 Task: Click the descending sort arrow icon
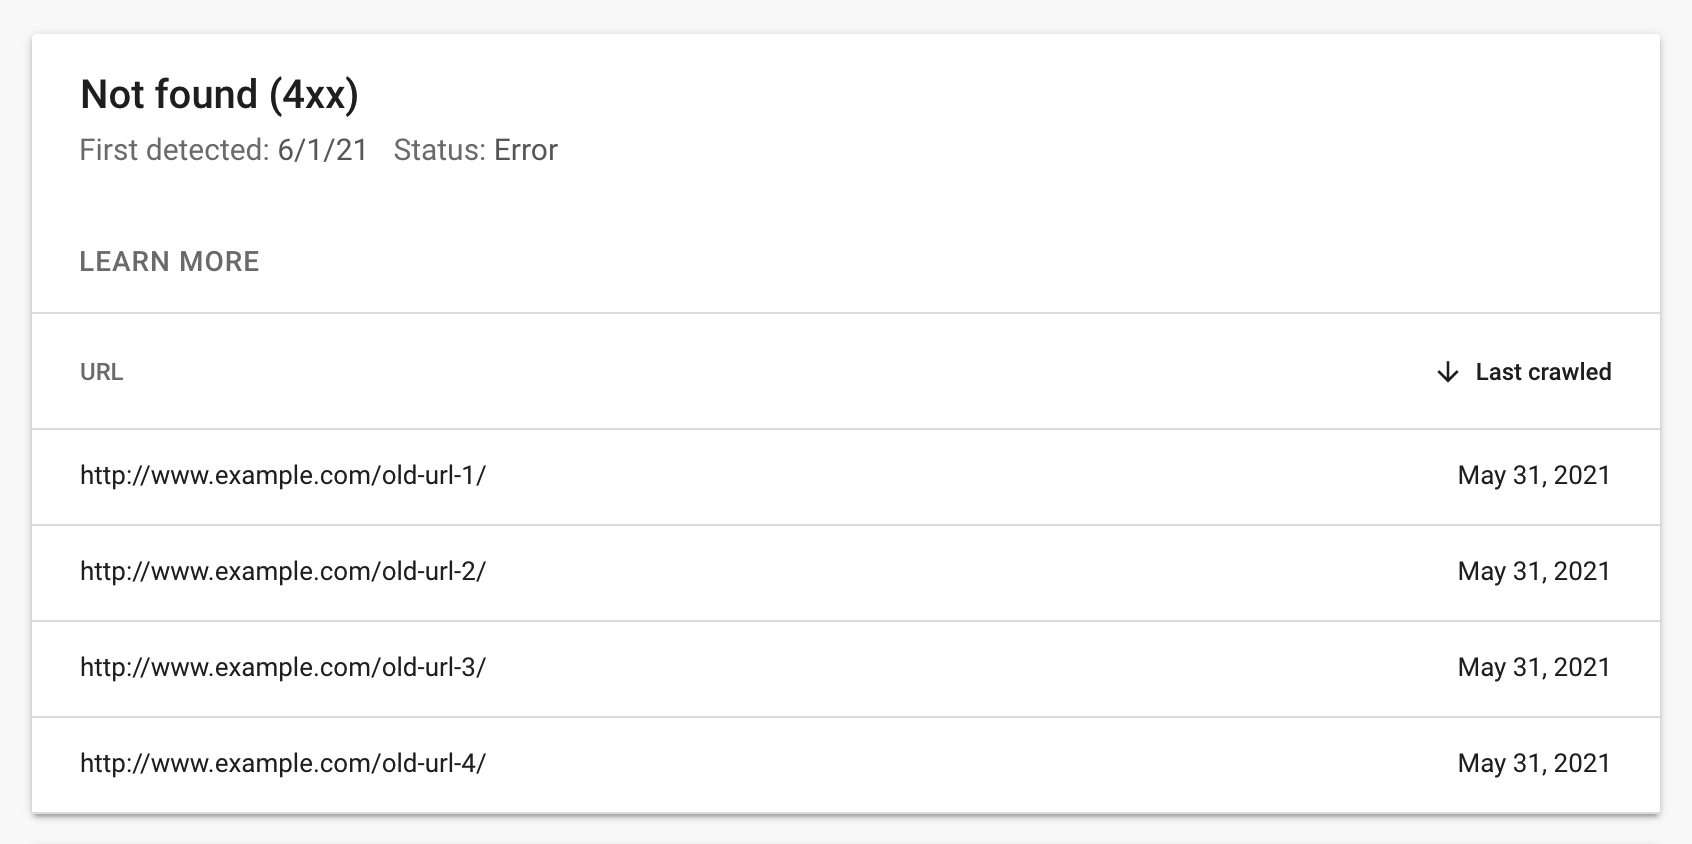(x=1447, y=373)
